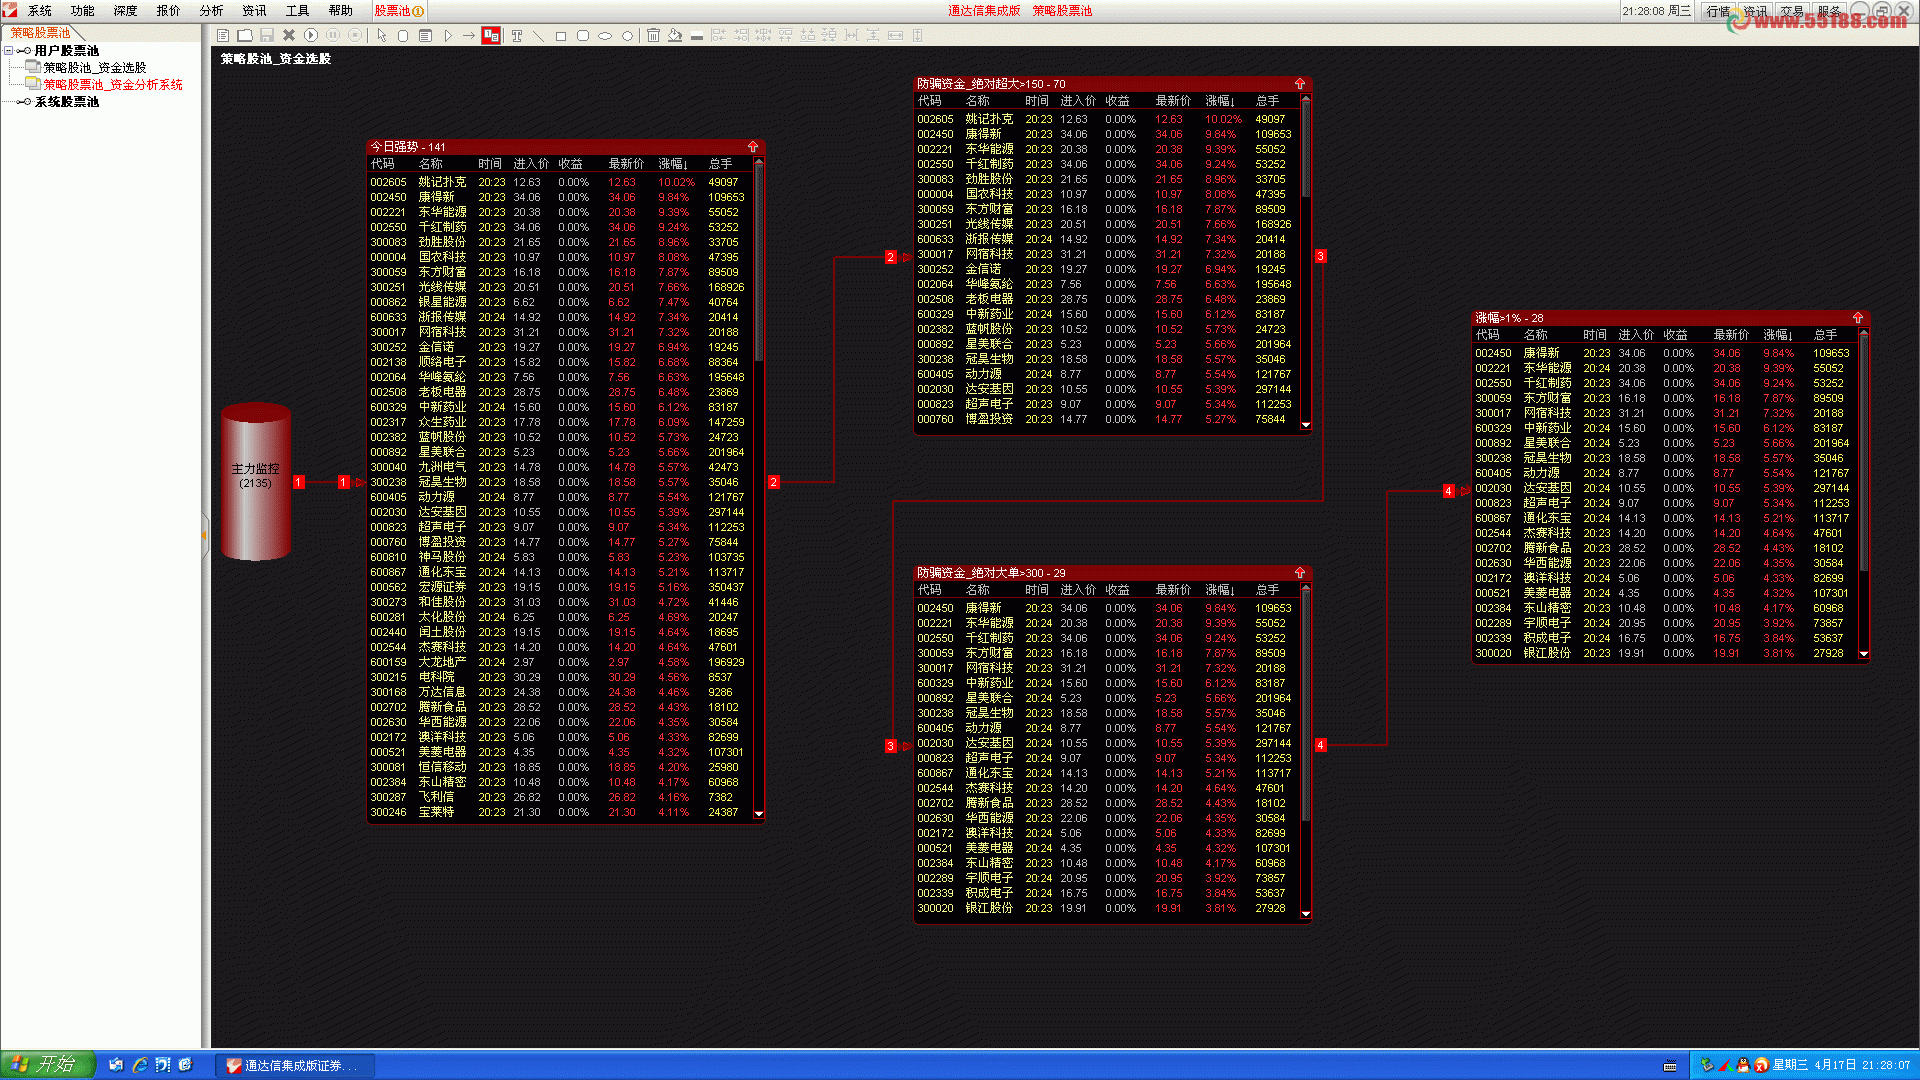The image size is (1920, 1080).
Task: Select the line drawing tool
Action: click(539, 35)
